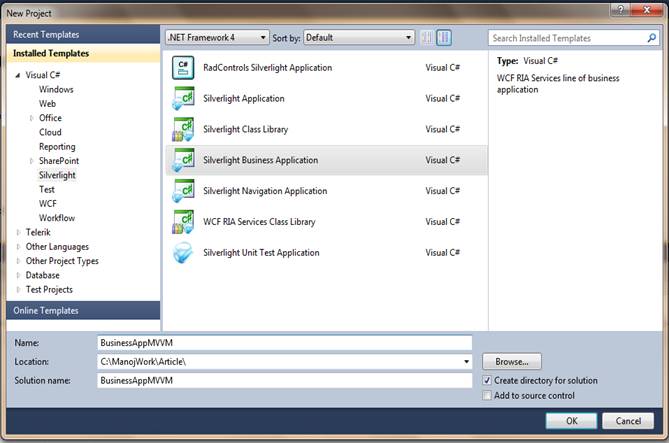Click the Silverlight Business Application template icon

point(183,160)
